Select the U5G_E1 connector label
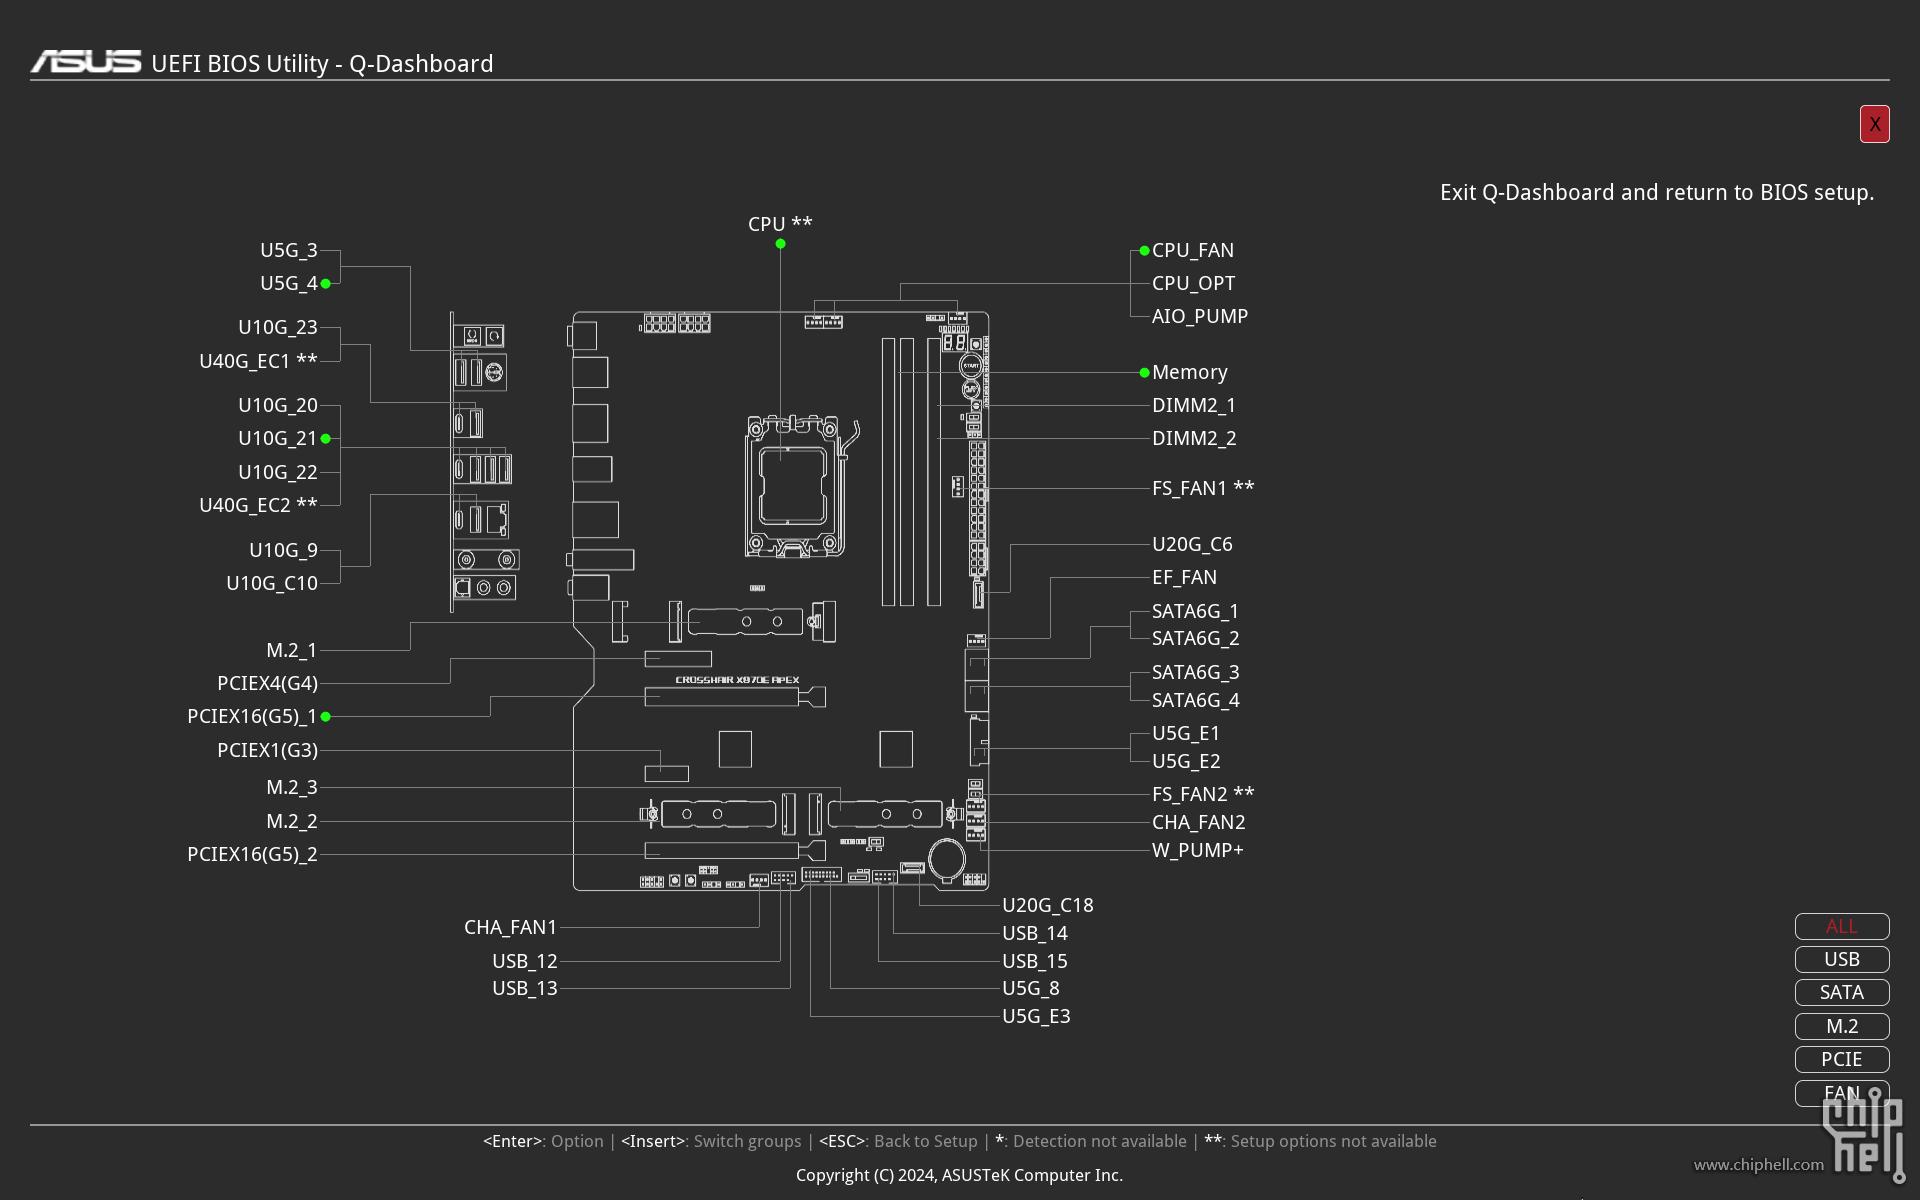The image size is (1920, 1200). coord(1186,733)
